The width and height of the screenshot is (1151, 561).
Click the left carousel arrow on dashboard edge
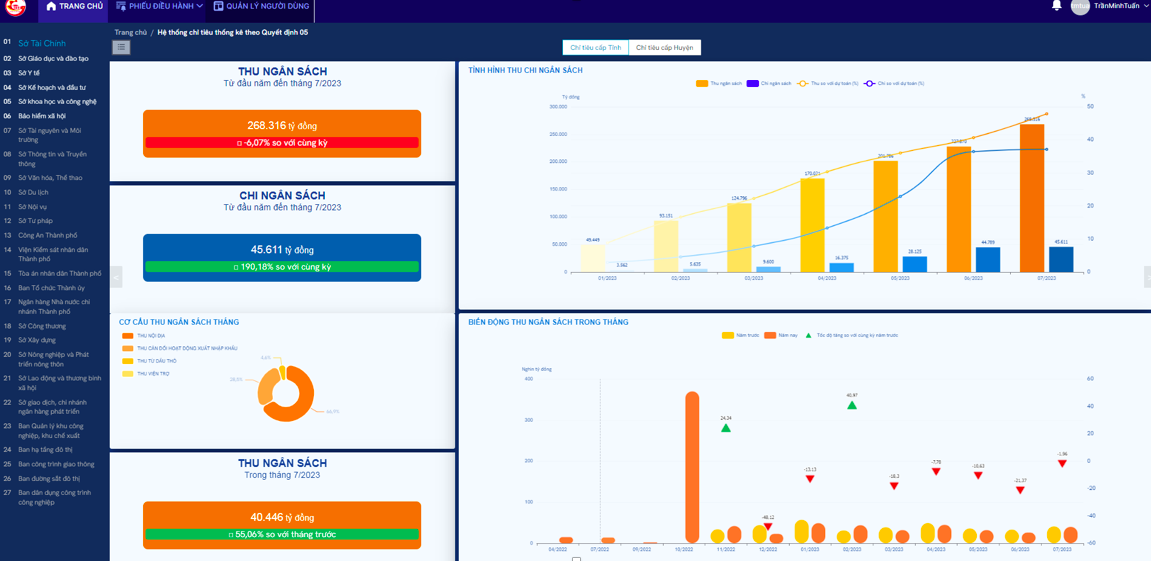116,278
